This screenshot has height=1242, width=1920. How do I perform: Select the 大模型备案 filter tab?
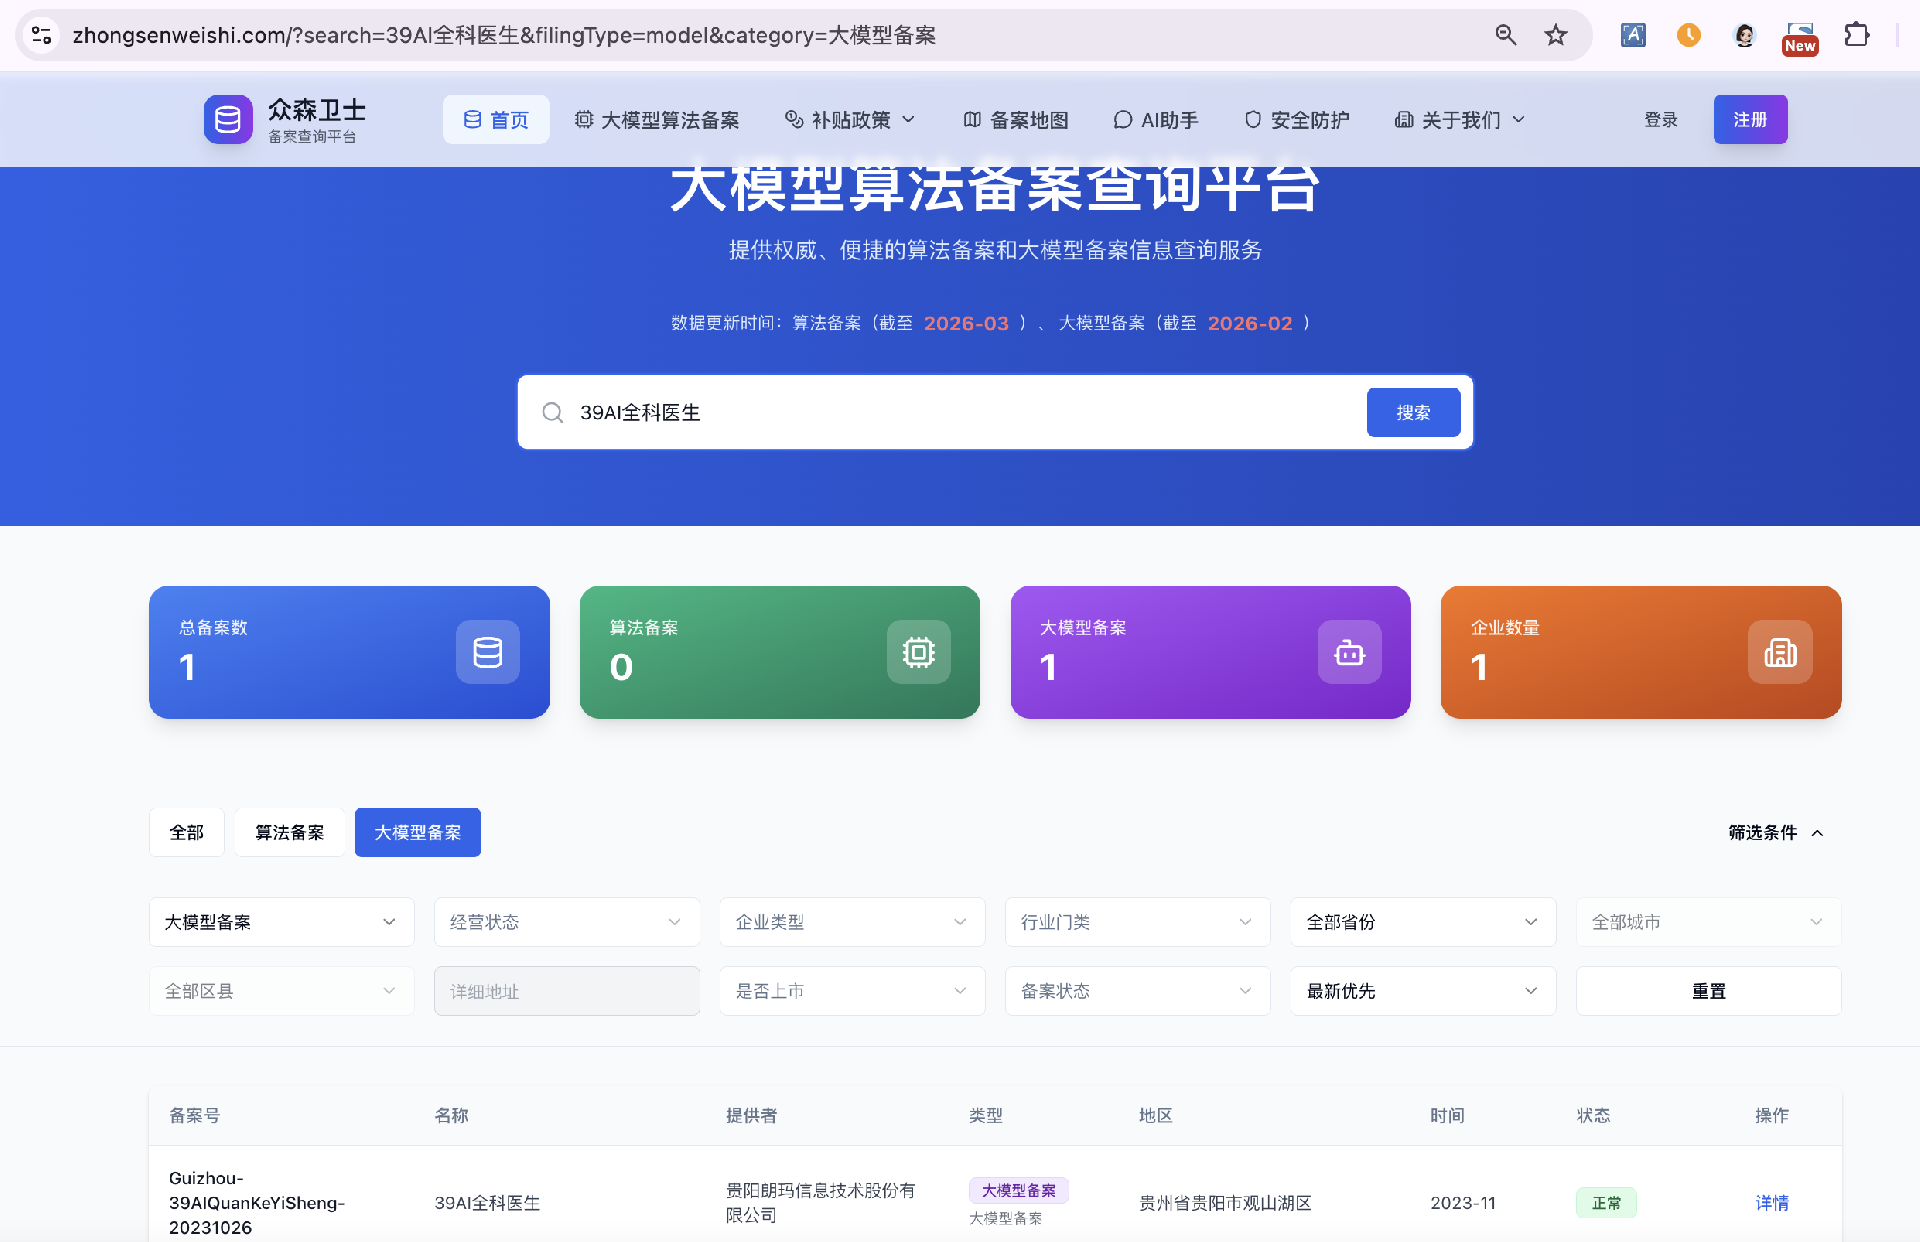[418, 832]
